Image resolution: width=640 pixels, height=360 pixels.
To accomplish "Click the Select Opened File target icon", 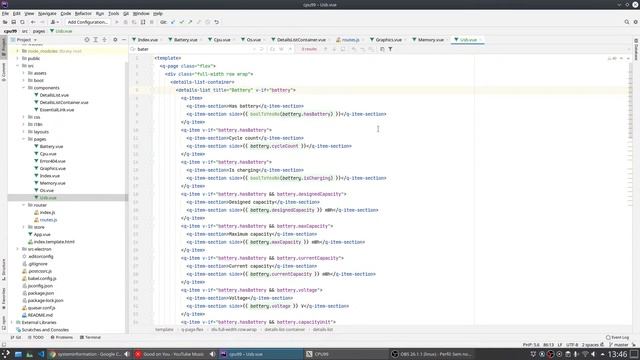I will click(87, 40).
